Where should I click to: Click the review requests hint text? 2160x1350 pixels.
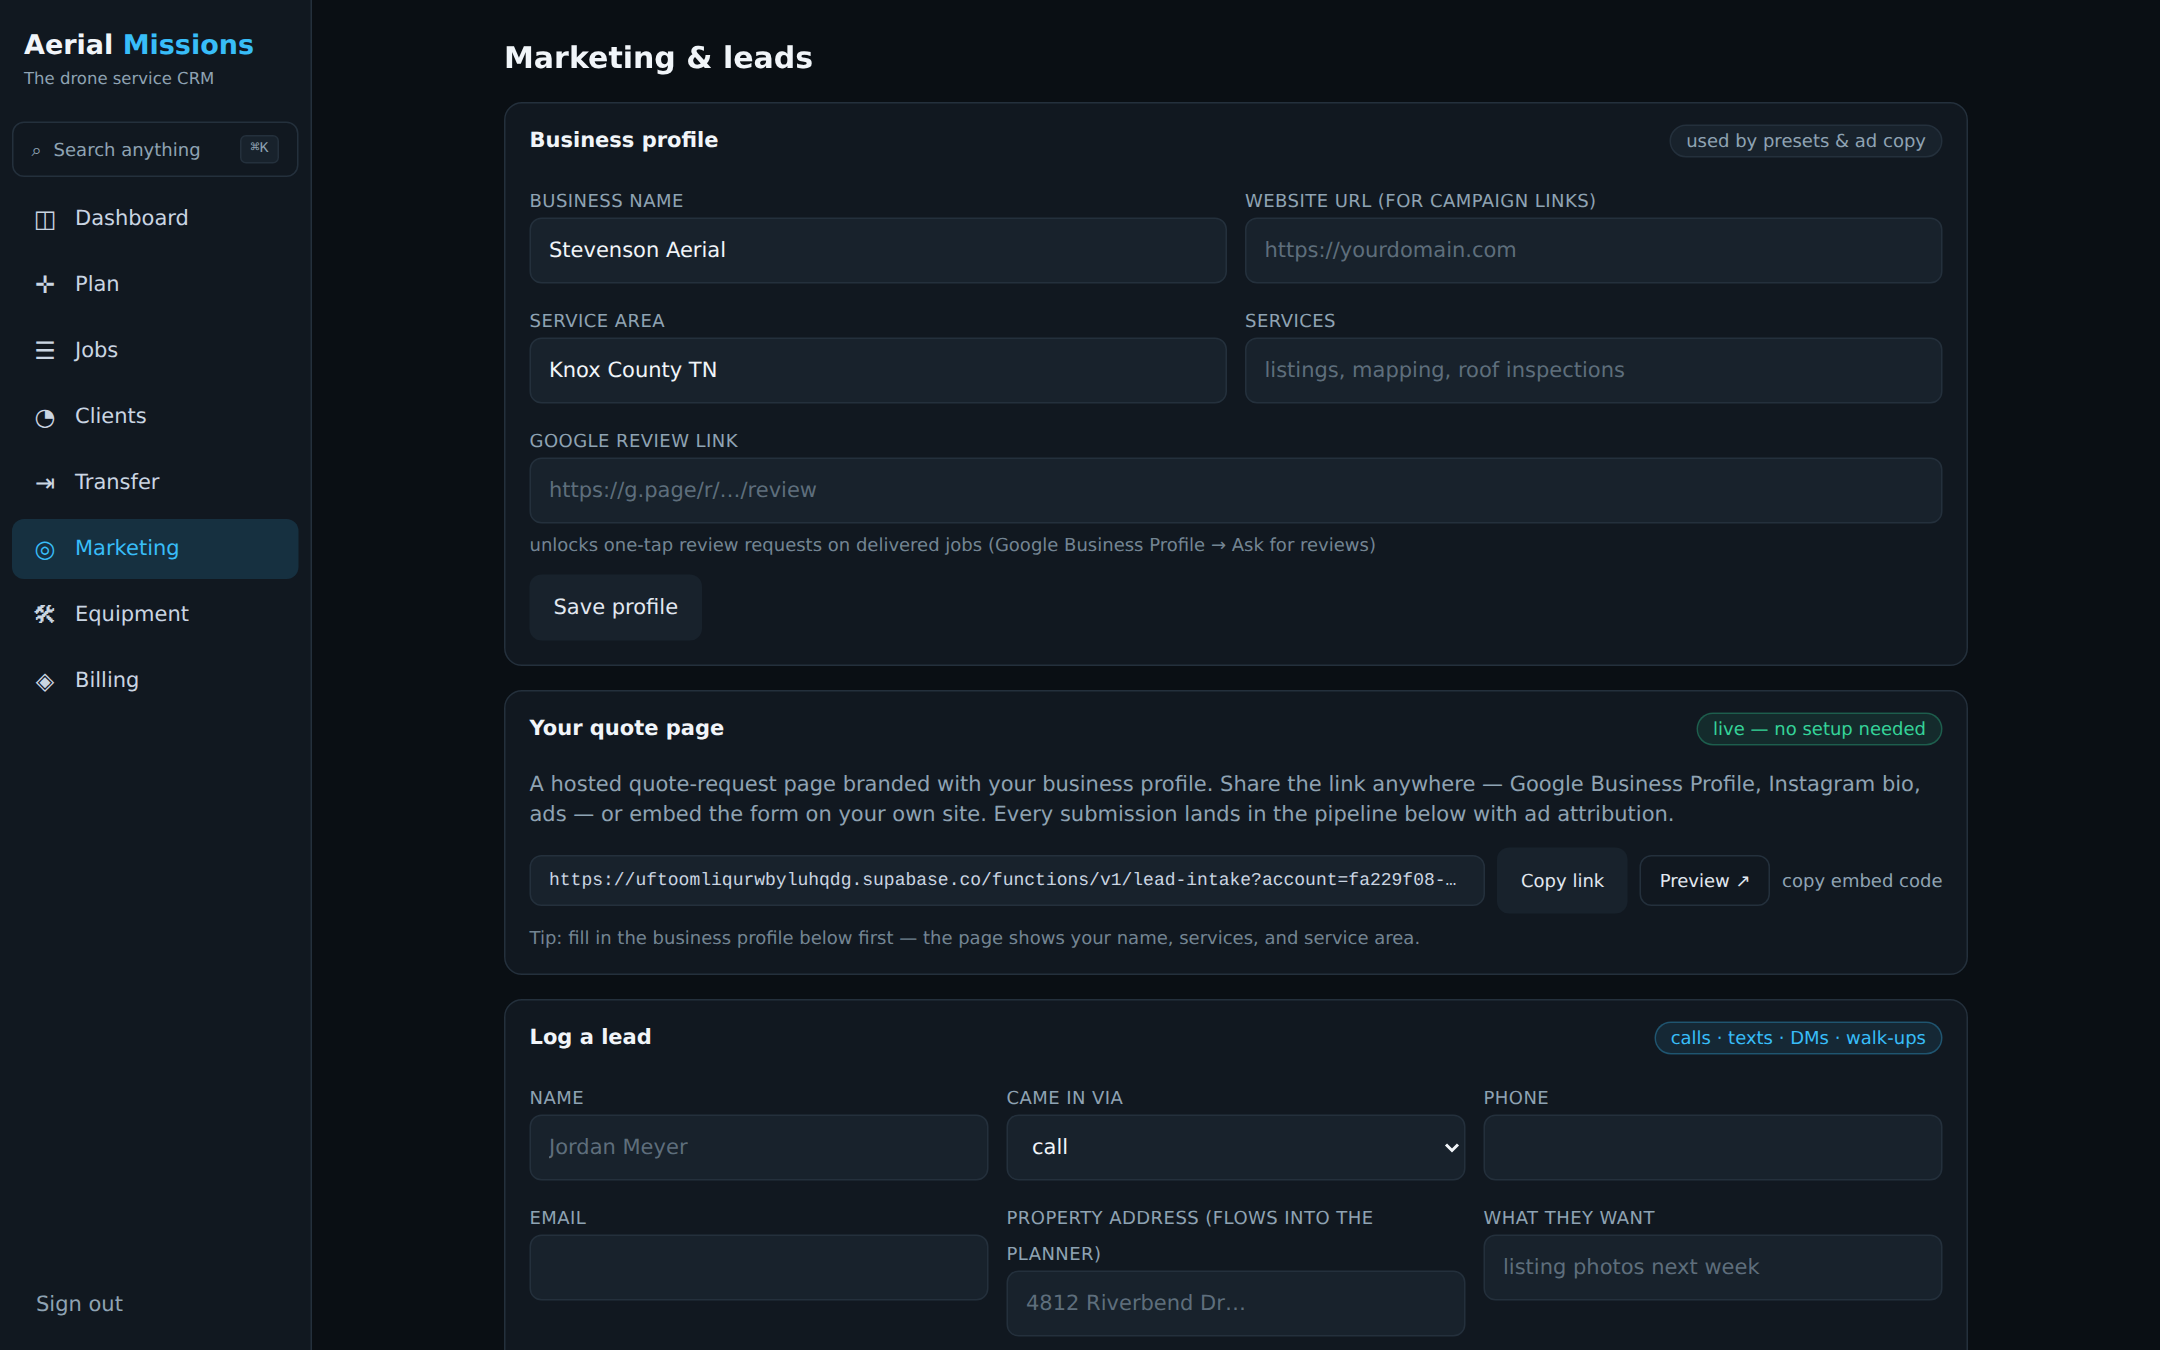coord(952,545)
